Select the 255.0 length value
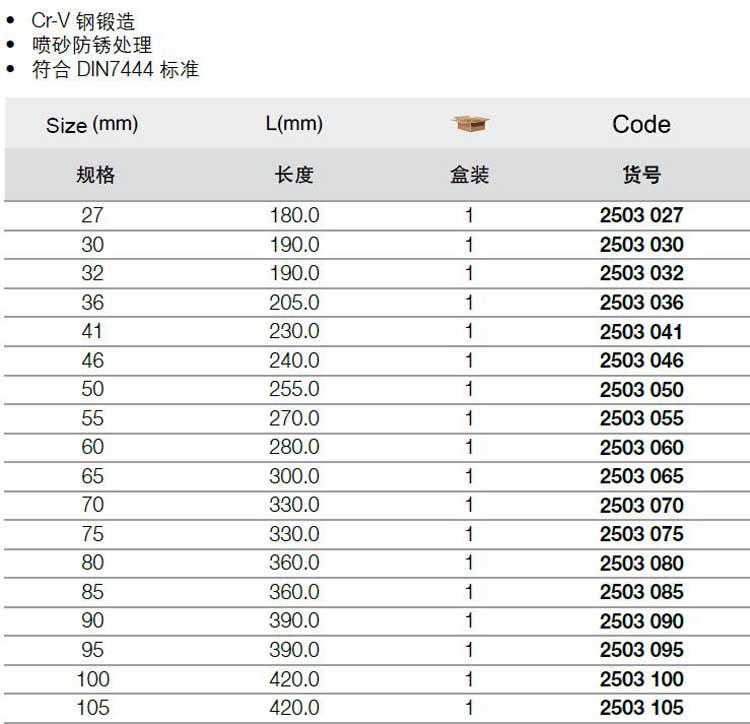750x724 pixels. 294,389
